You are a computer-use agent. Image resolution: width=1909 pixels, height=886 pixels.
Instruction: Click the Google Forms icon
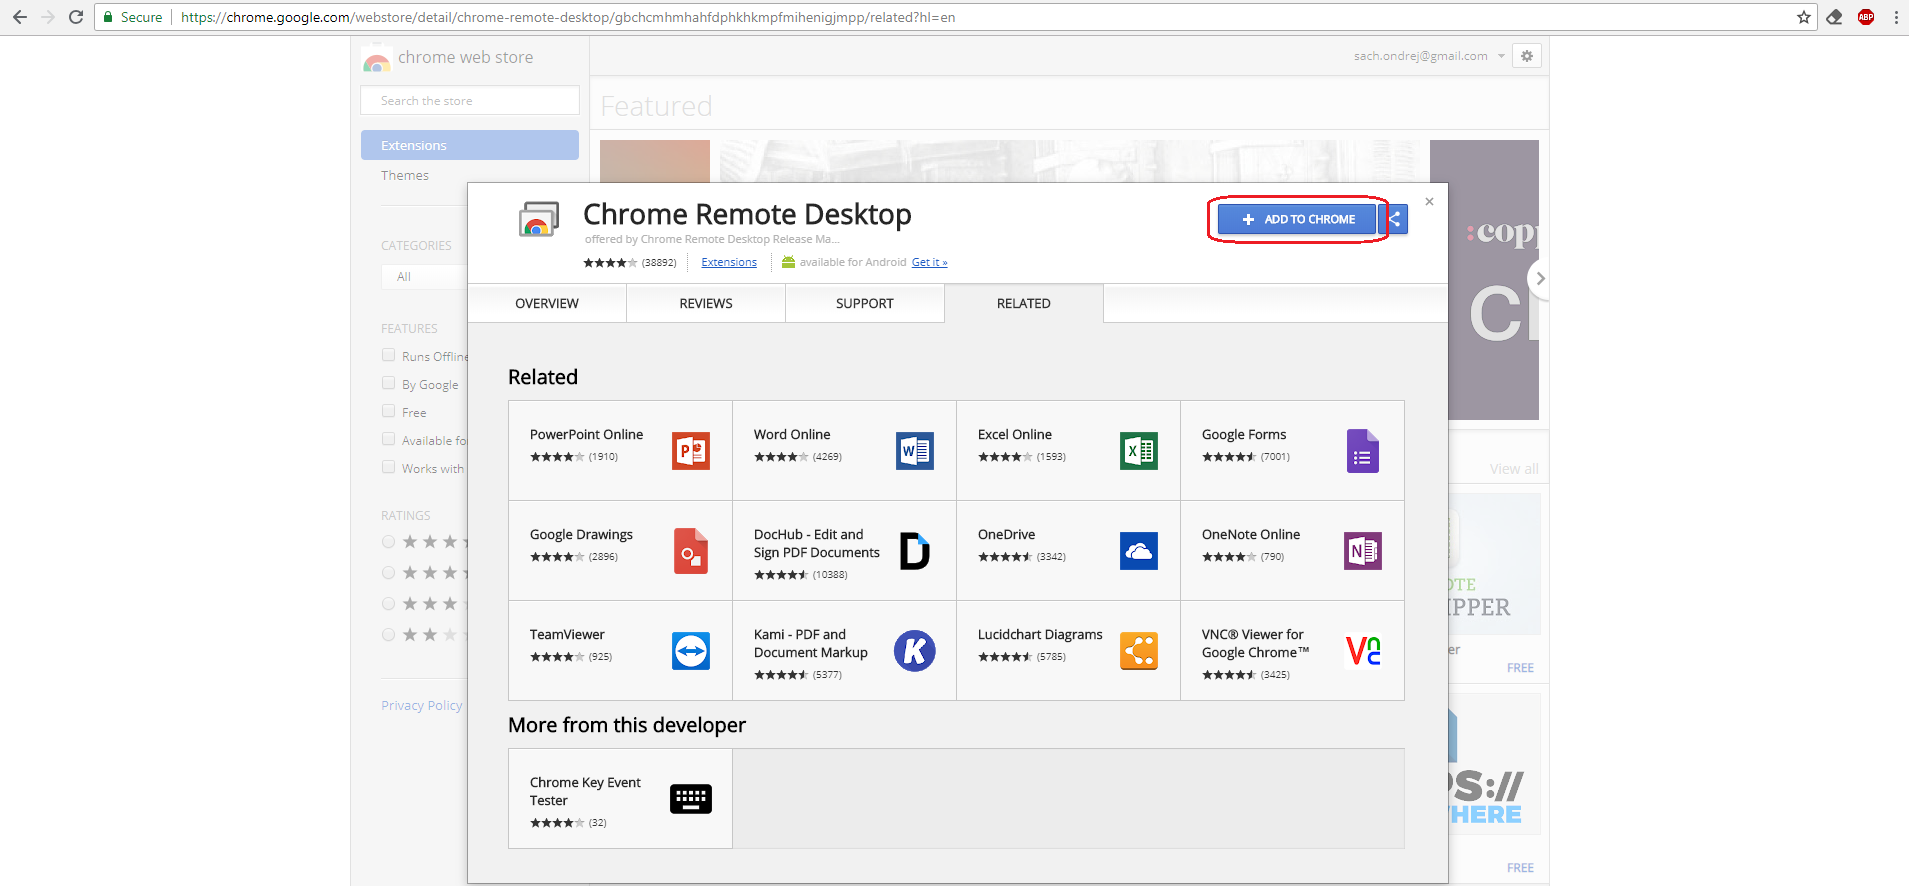(x=1362, y=451)
